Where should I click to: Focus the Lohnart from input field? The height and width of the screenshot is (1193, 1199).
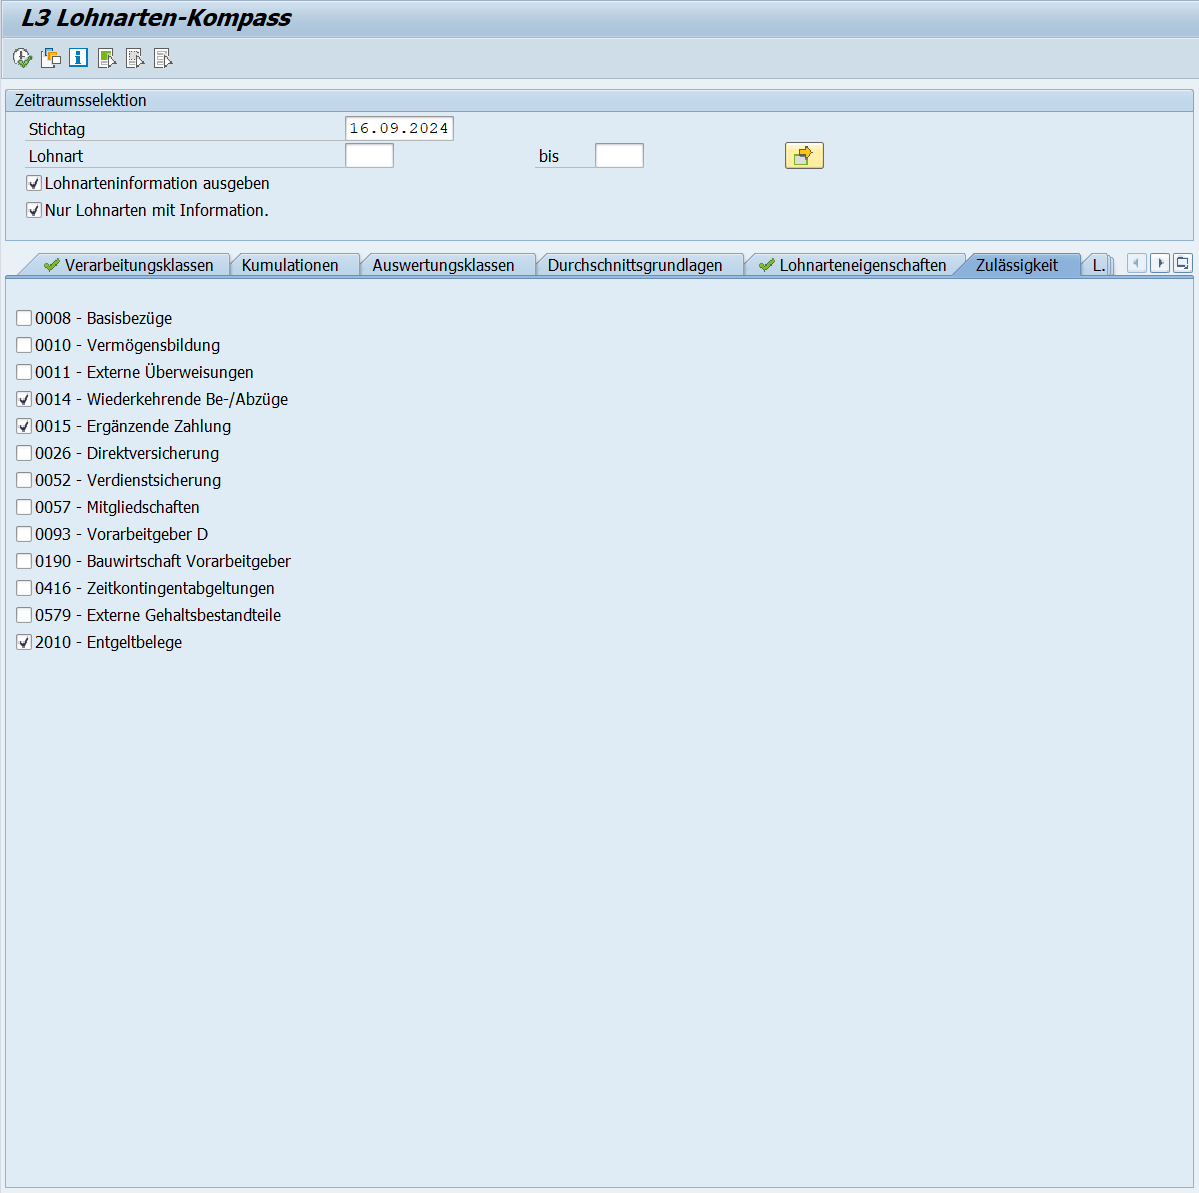click(x=369, y=156)
